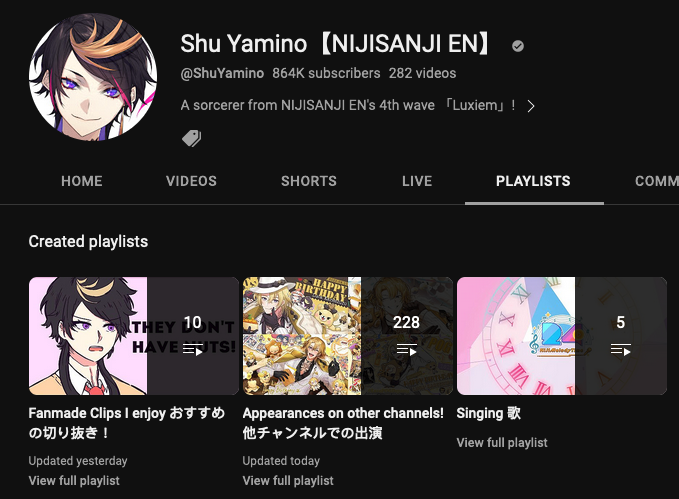Open Shu Yamino's round profile avatar

tap(93, 77)
